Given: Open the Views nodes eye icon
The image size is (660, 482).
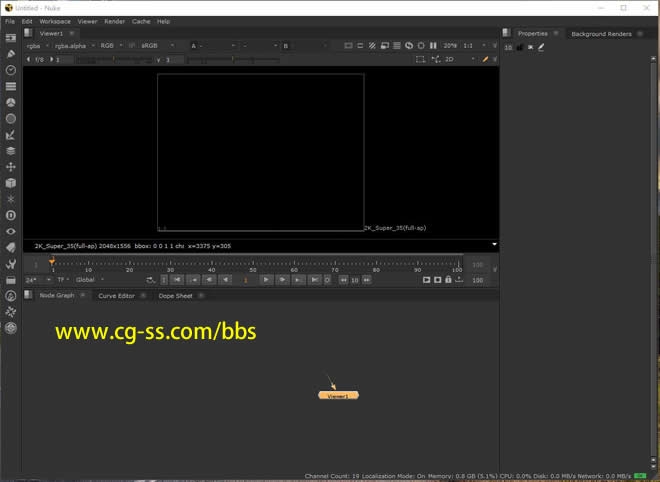Looking at the screenshot, I should (x=11, y=231).
